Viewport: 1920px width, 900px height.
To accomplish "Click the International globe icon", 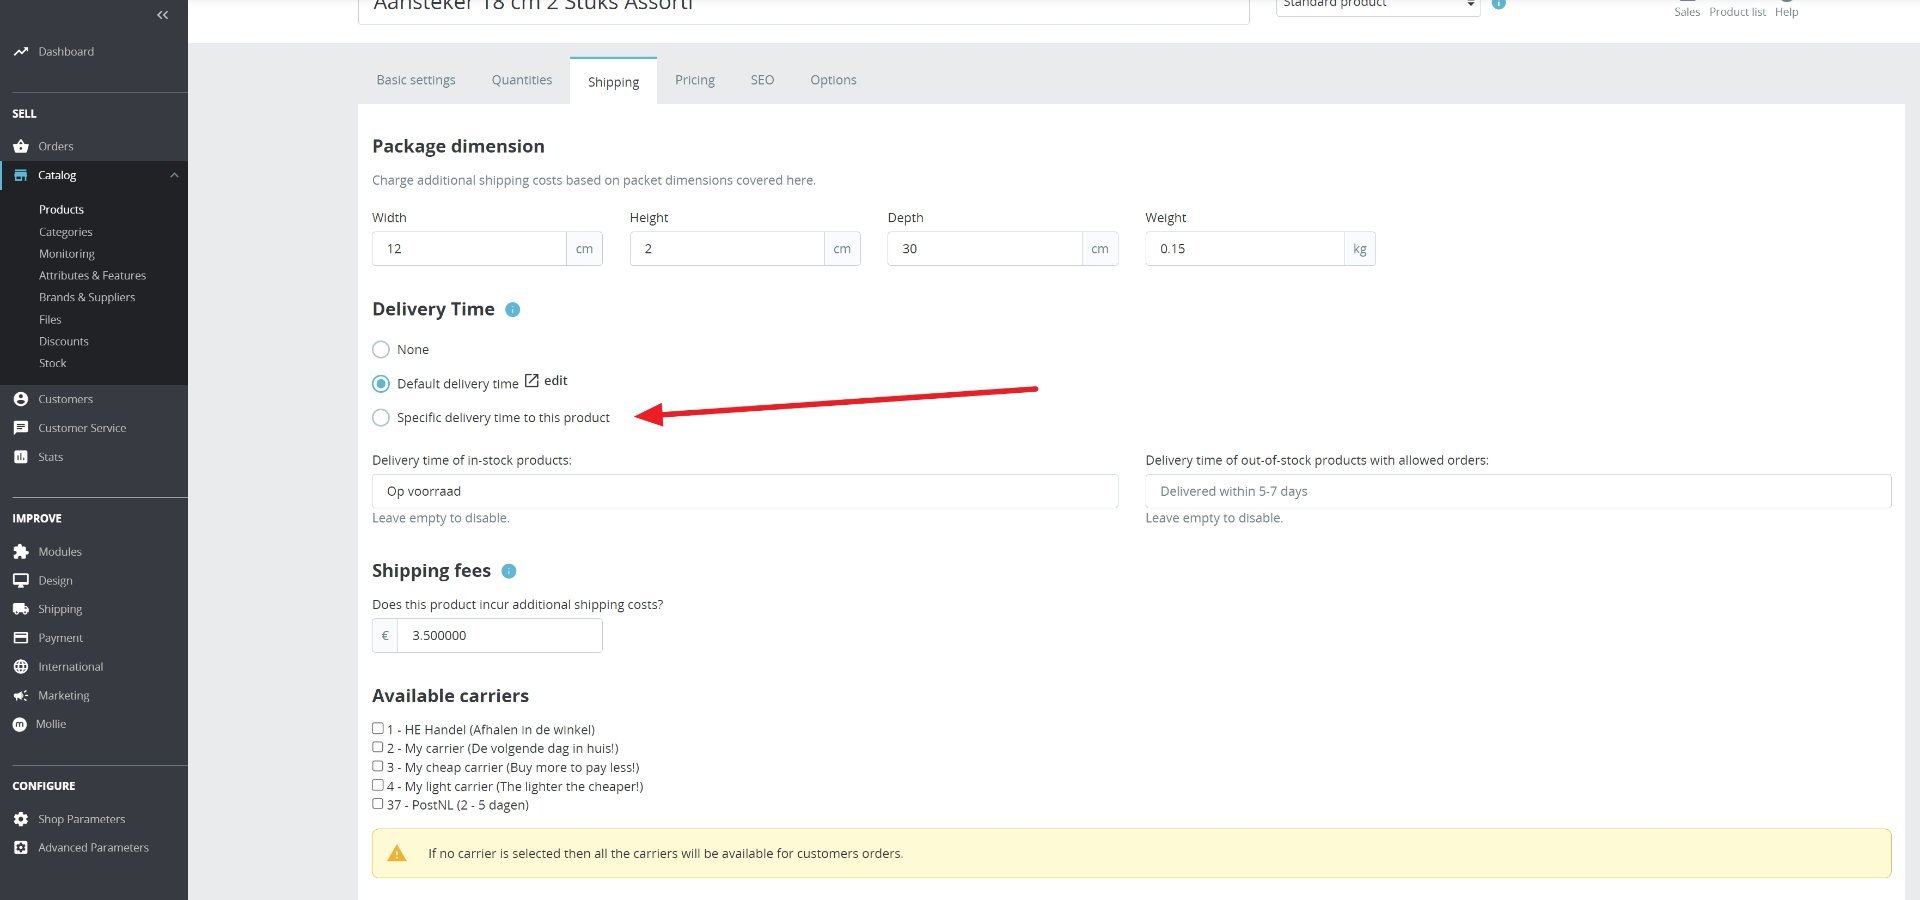I will [x=20, y=667].
